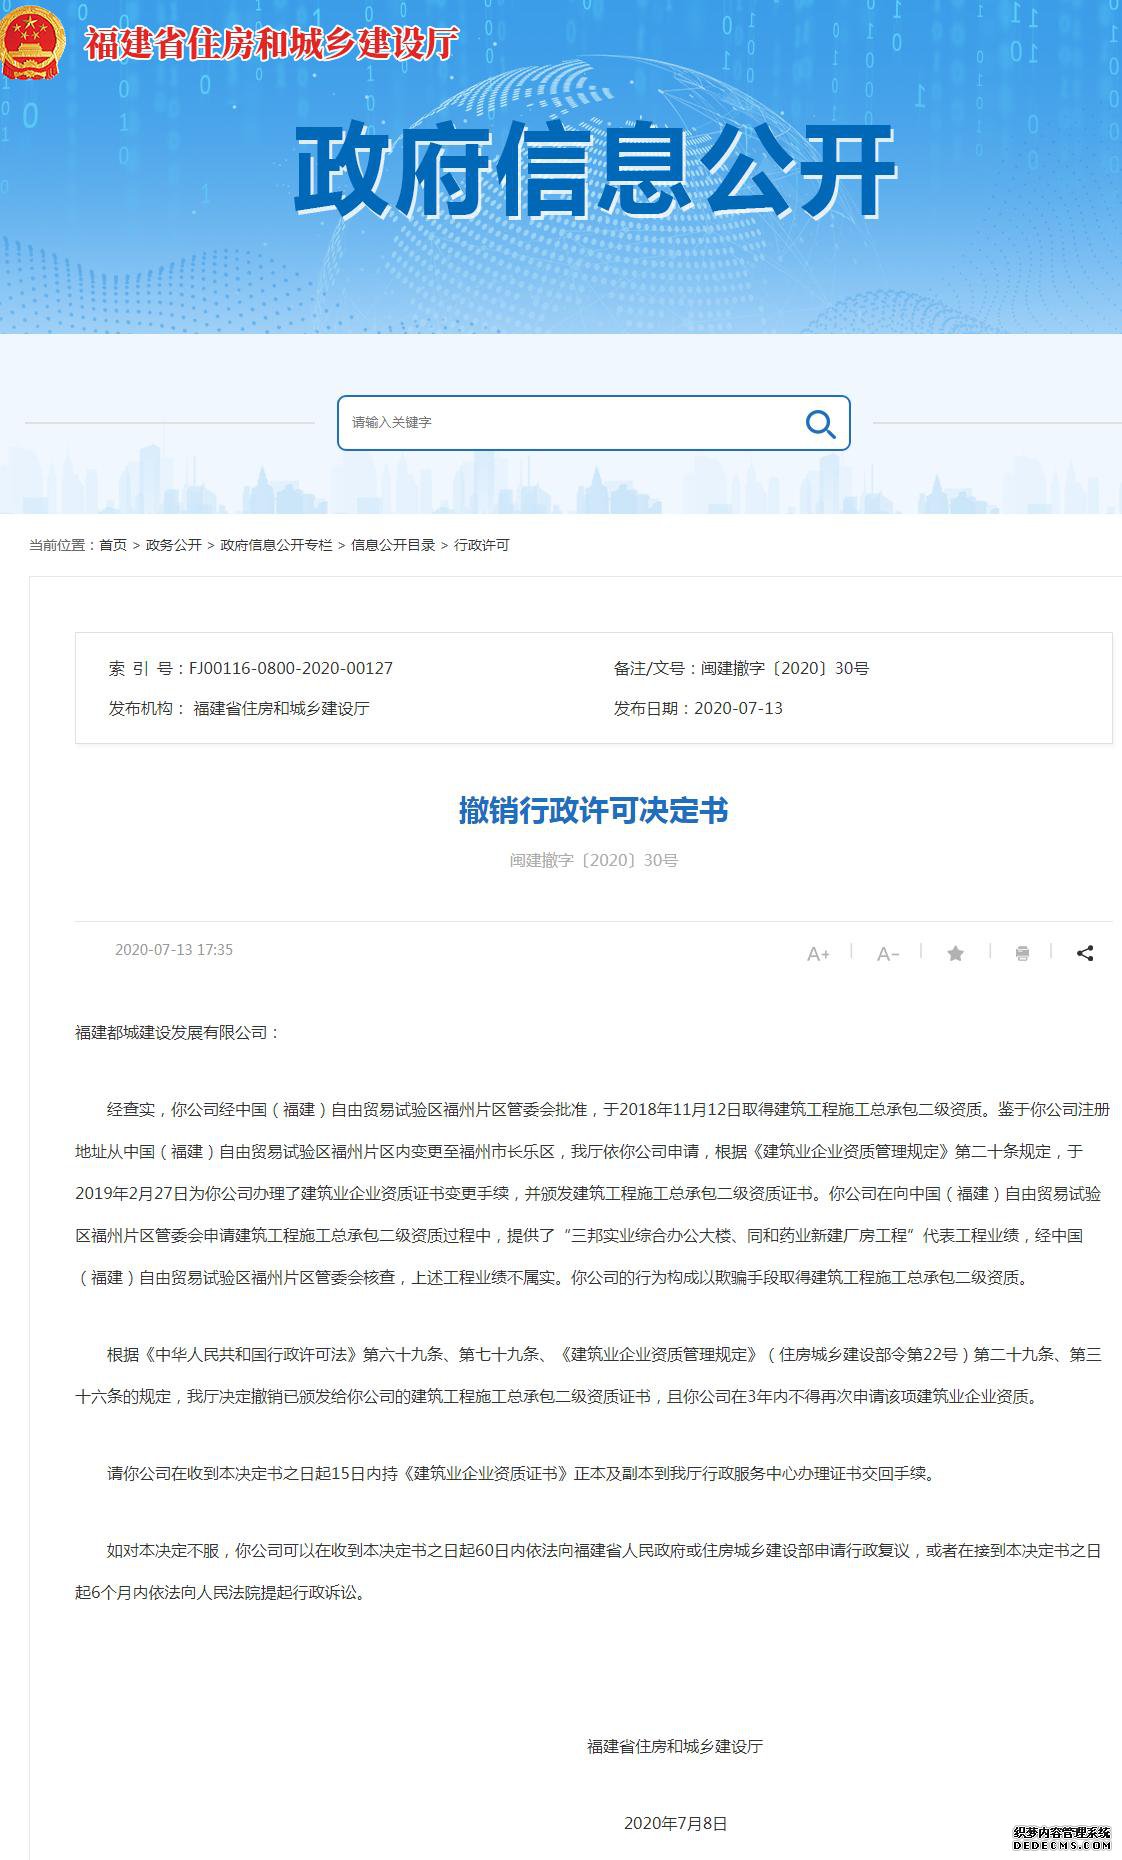
Task: Click the search magnifier icon
Action: 820,424
